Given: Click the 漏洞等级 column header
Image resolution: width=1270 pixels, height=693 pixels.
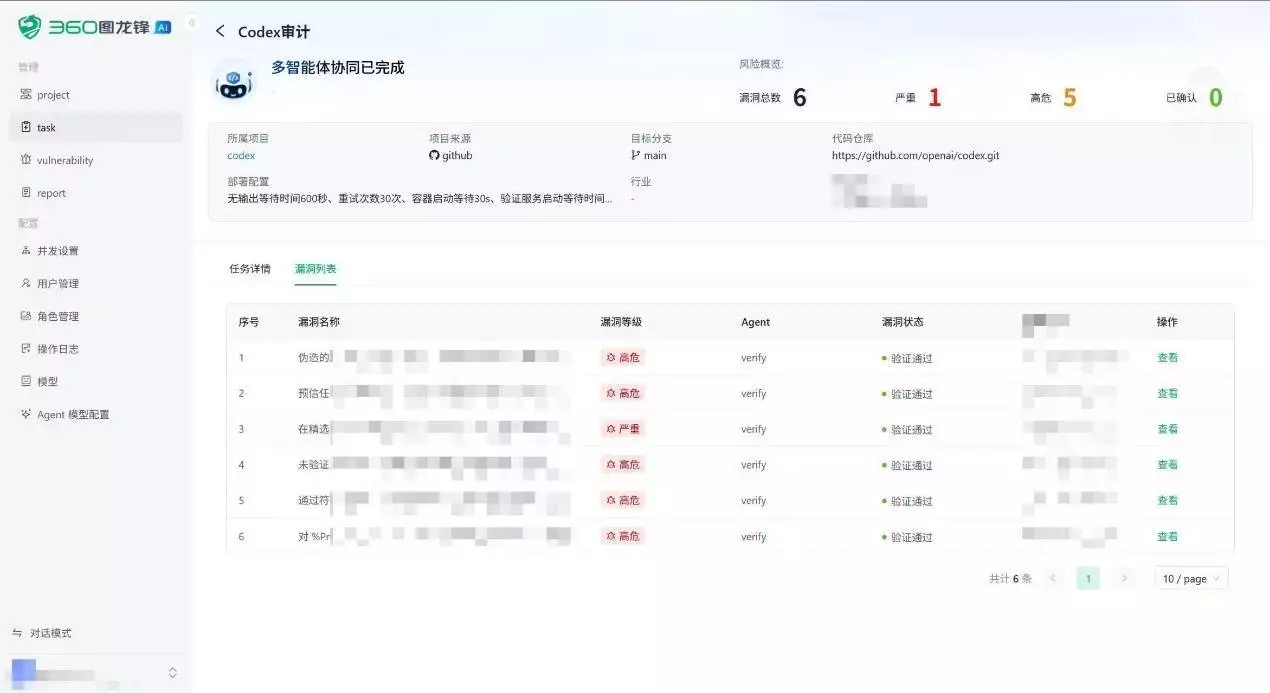Looking at the screenshot, I should 621,322.
